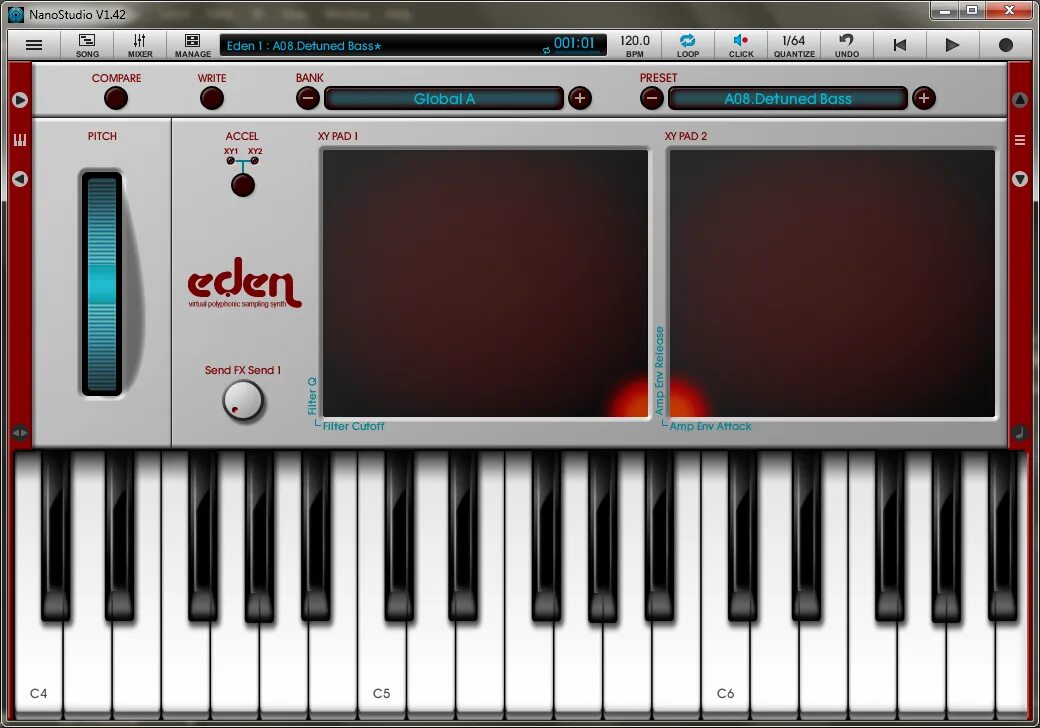Play the C5 piano key
Screen dimensions: 1040x728
click(381, 670)
